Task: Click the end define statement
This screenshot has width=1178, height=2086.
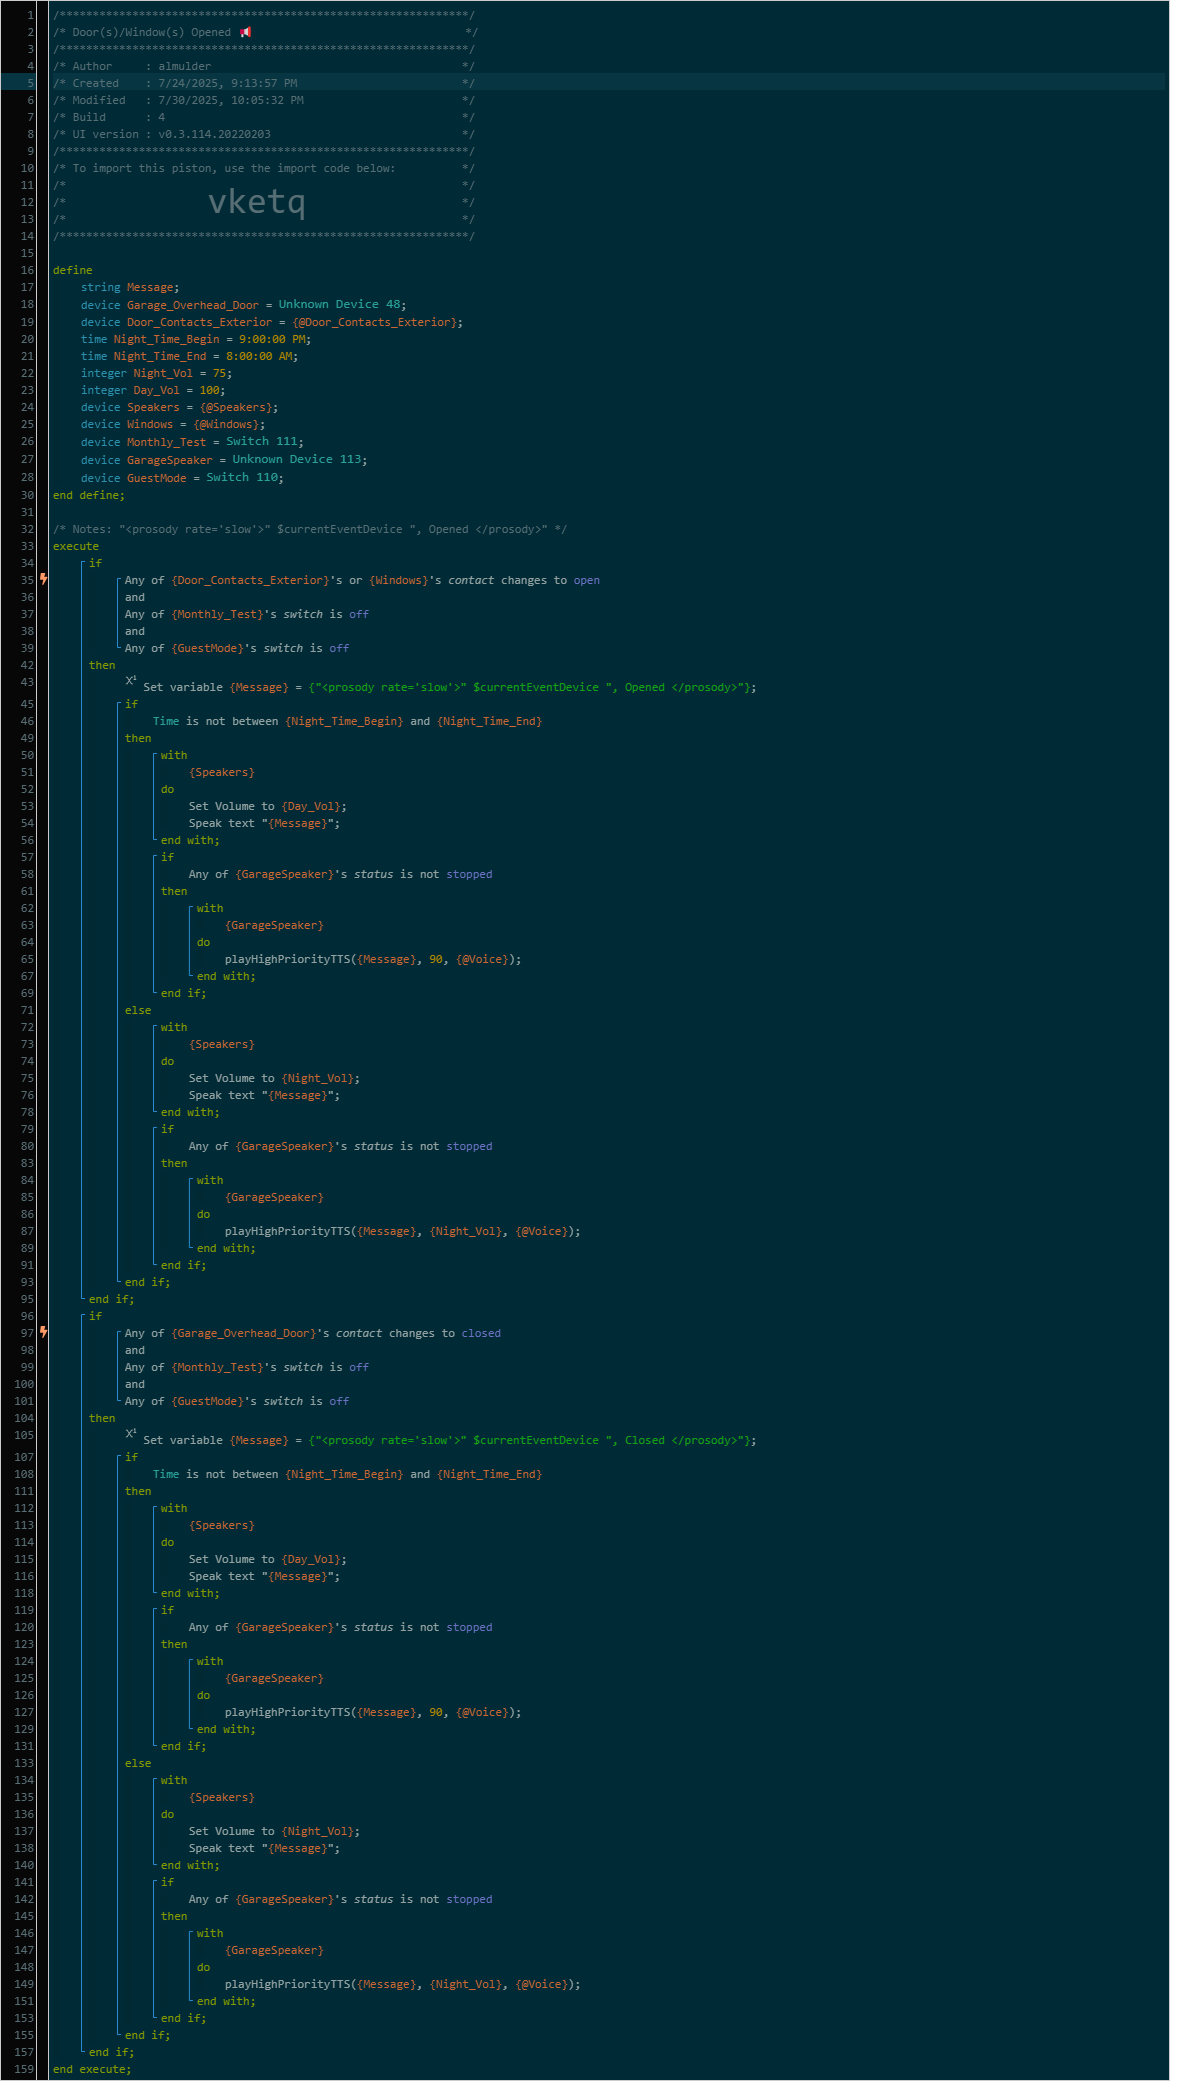Action: pos(89,495)
